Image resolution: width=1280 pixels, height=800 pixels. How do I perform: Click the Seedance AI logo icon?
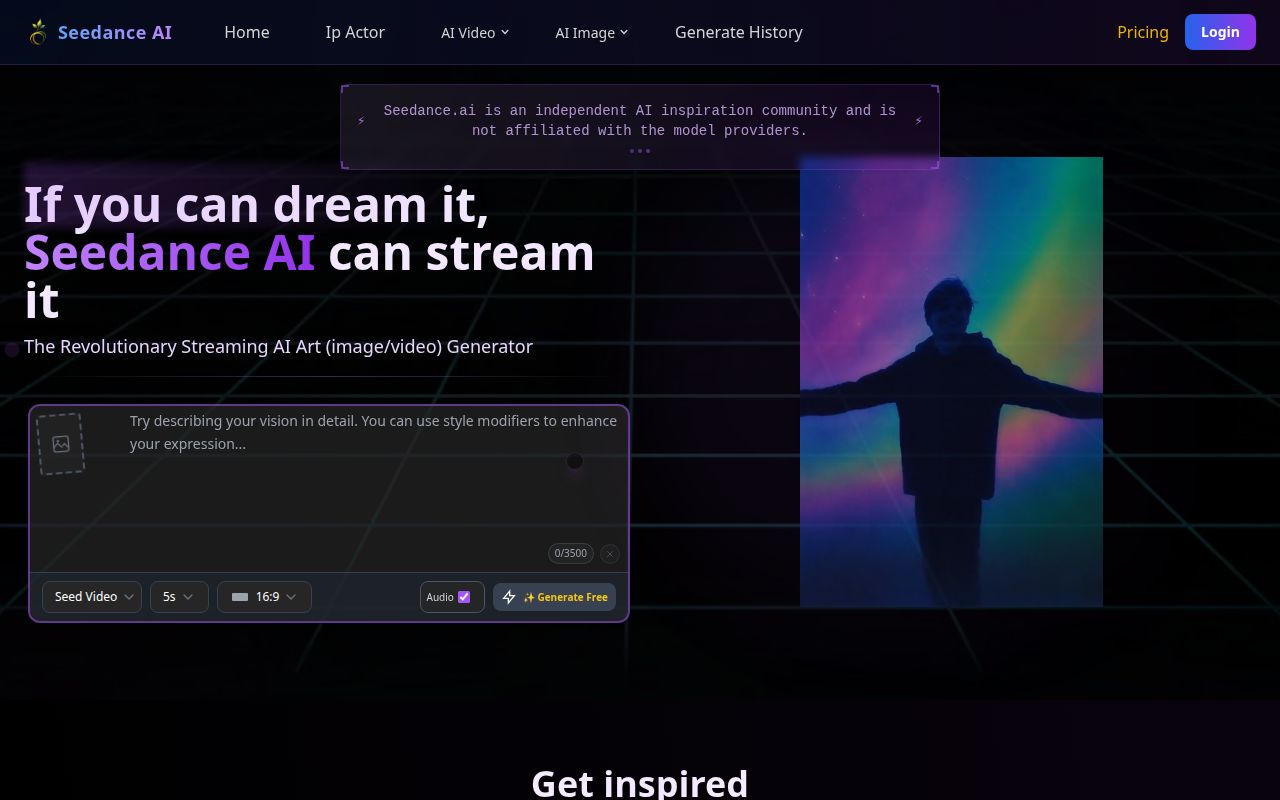[38, 32]
